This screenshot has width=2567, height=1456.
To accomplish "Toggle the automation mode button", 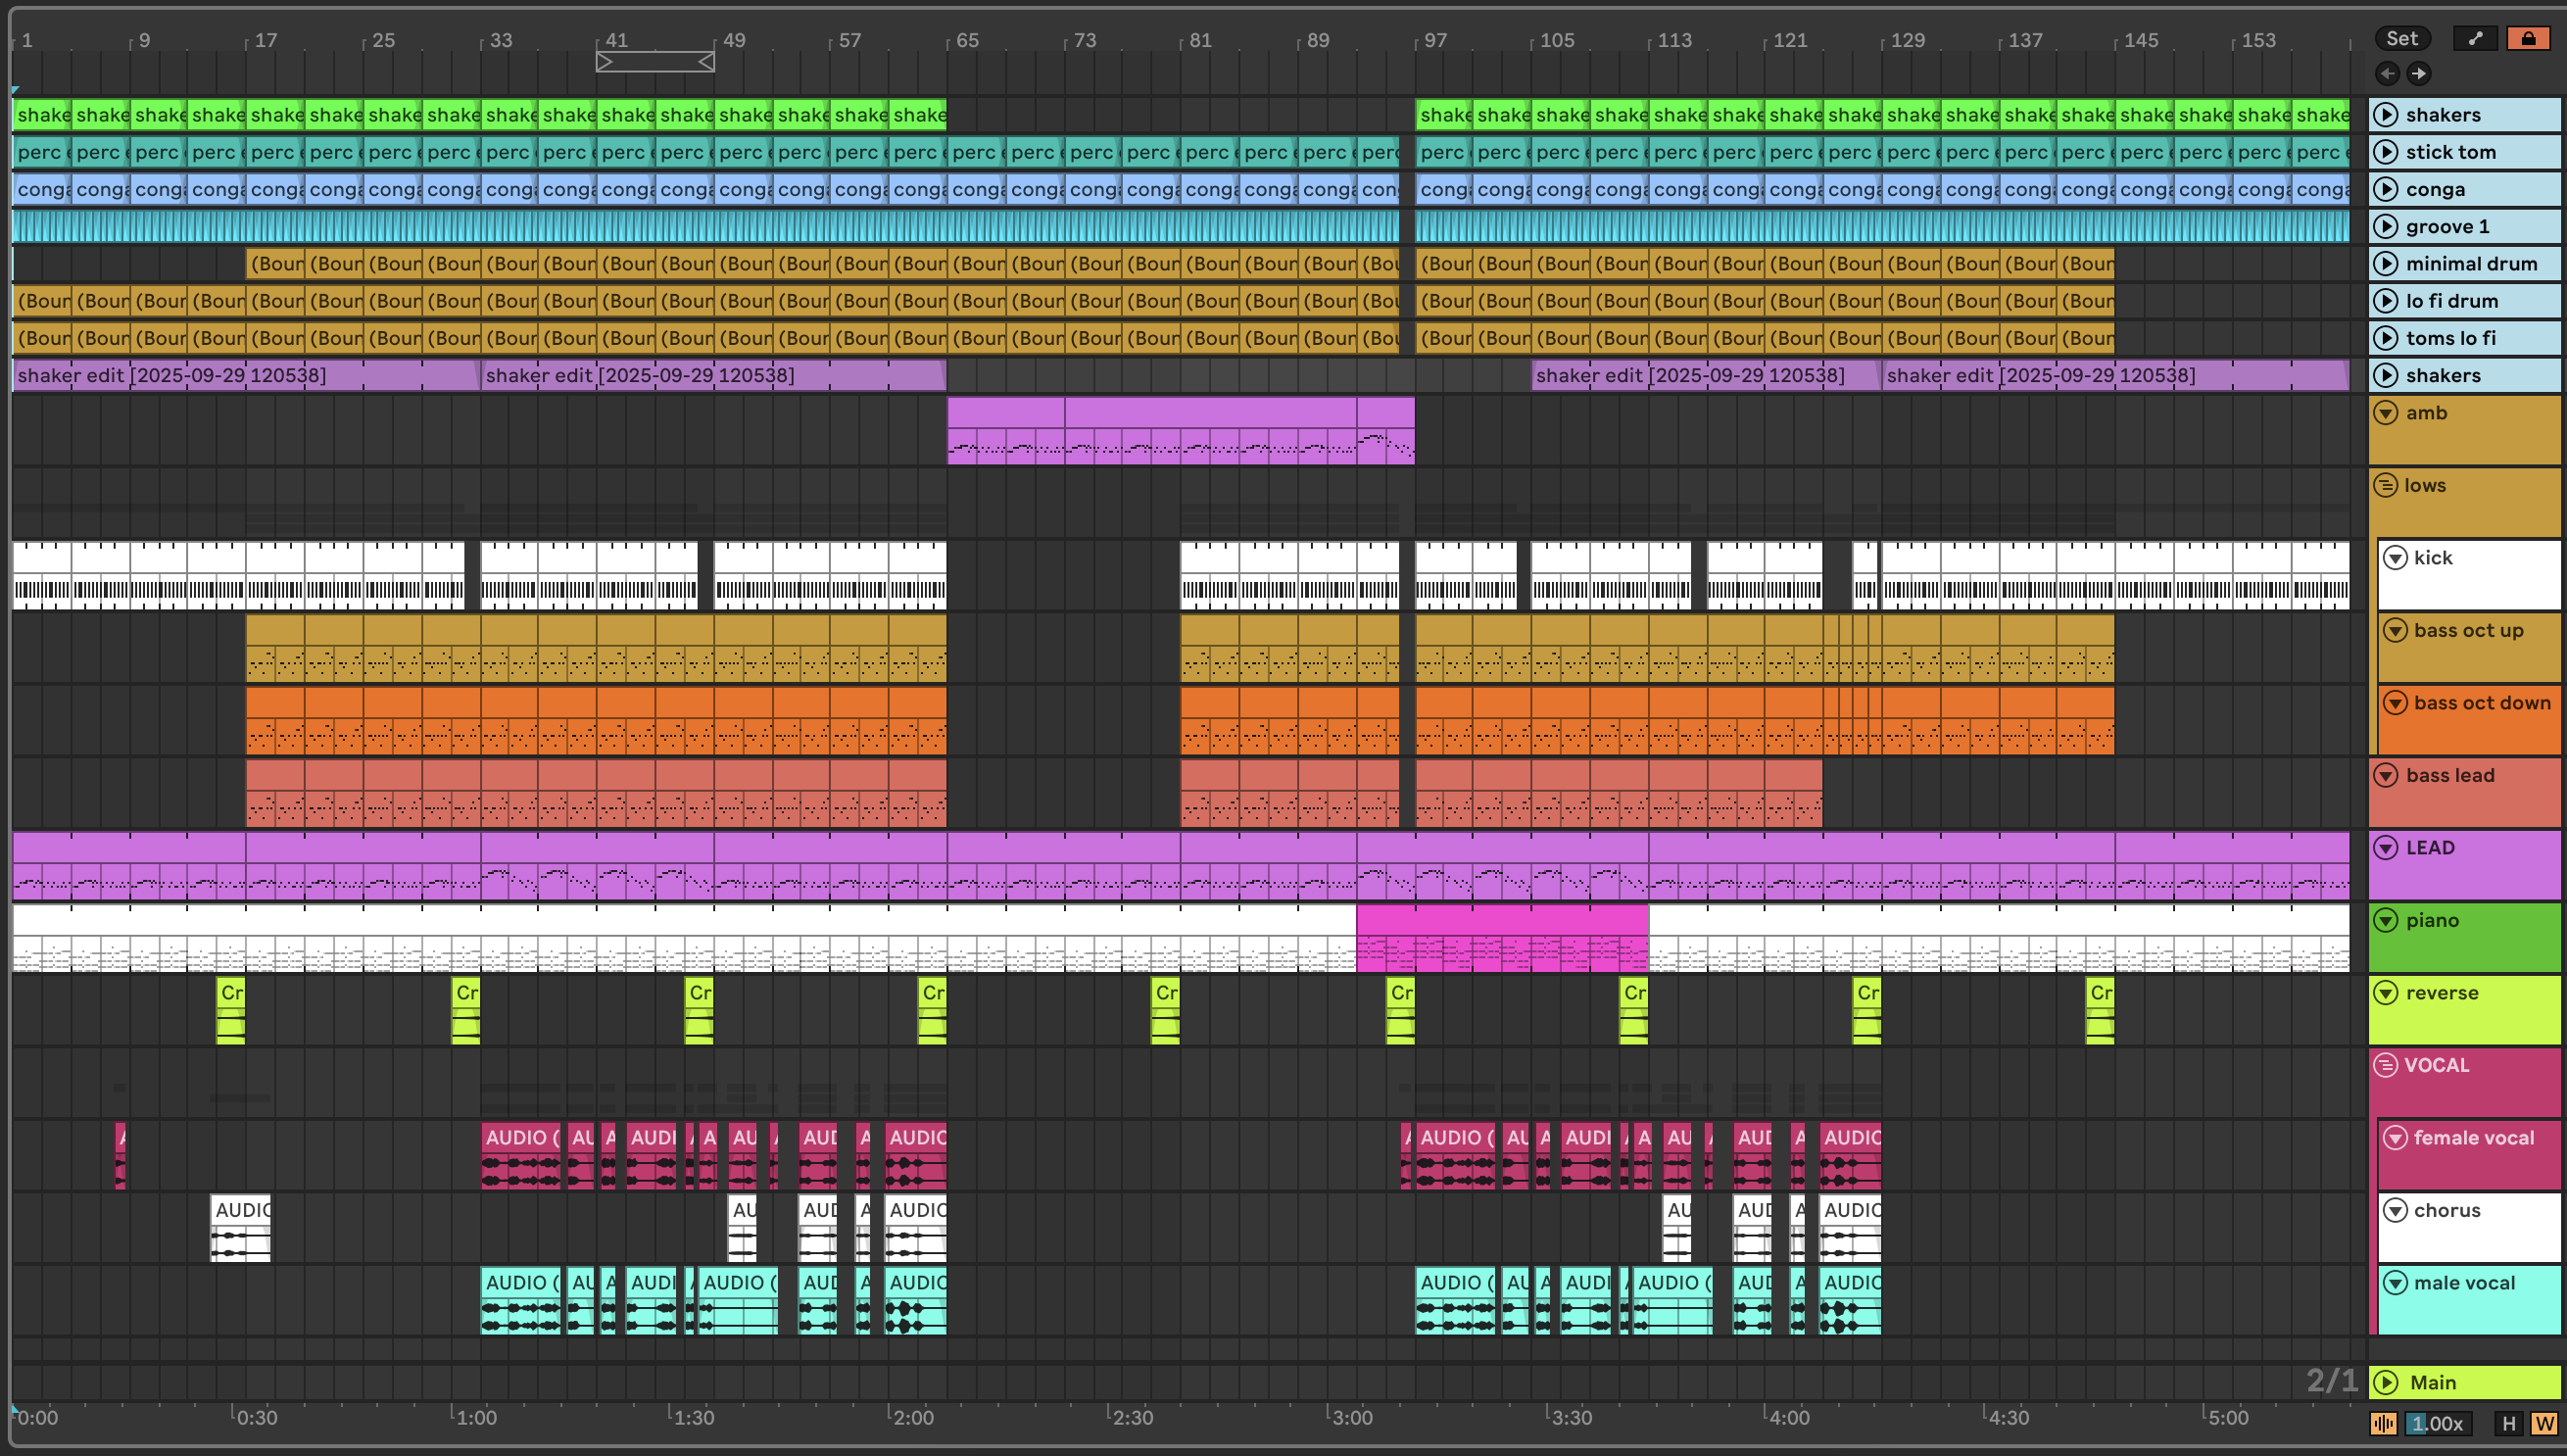I will pos(2475,38).
